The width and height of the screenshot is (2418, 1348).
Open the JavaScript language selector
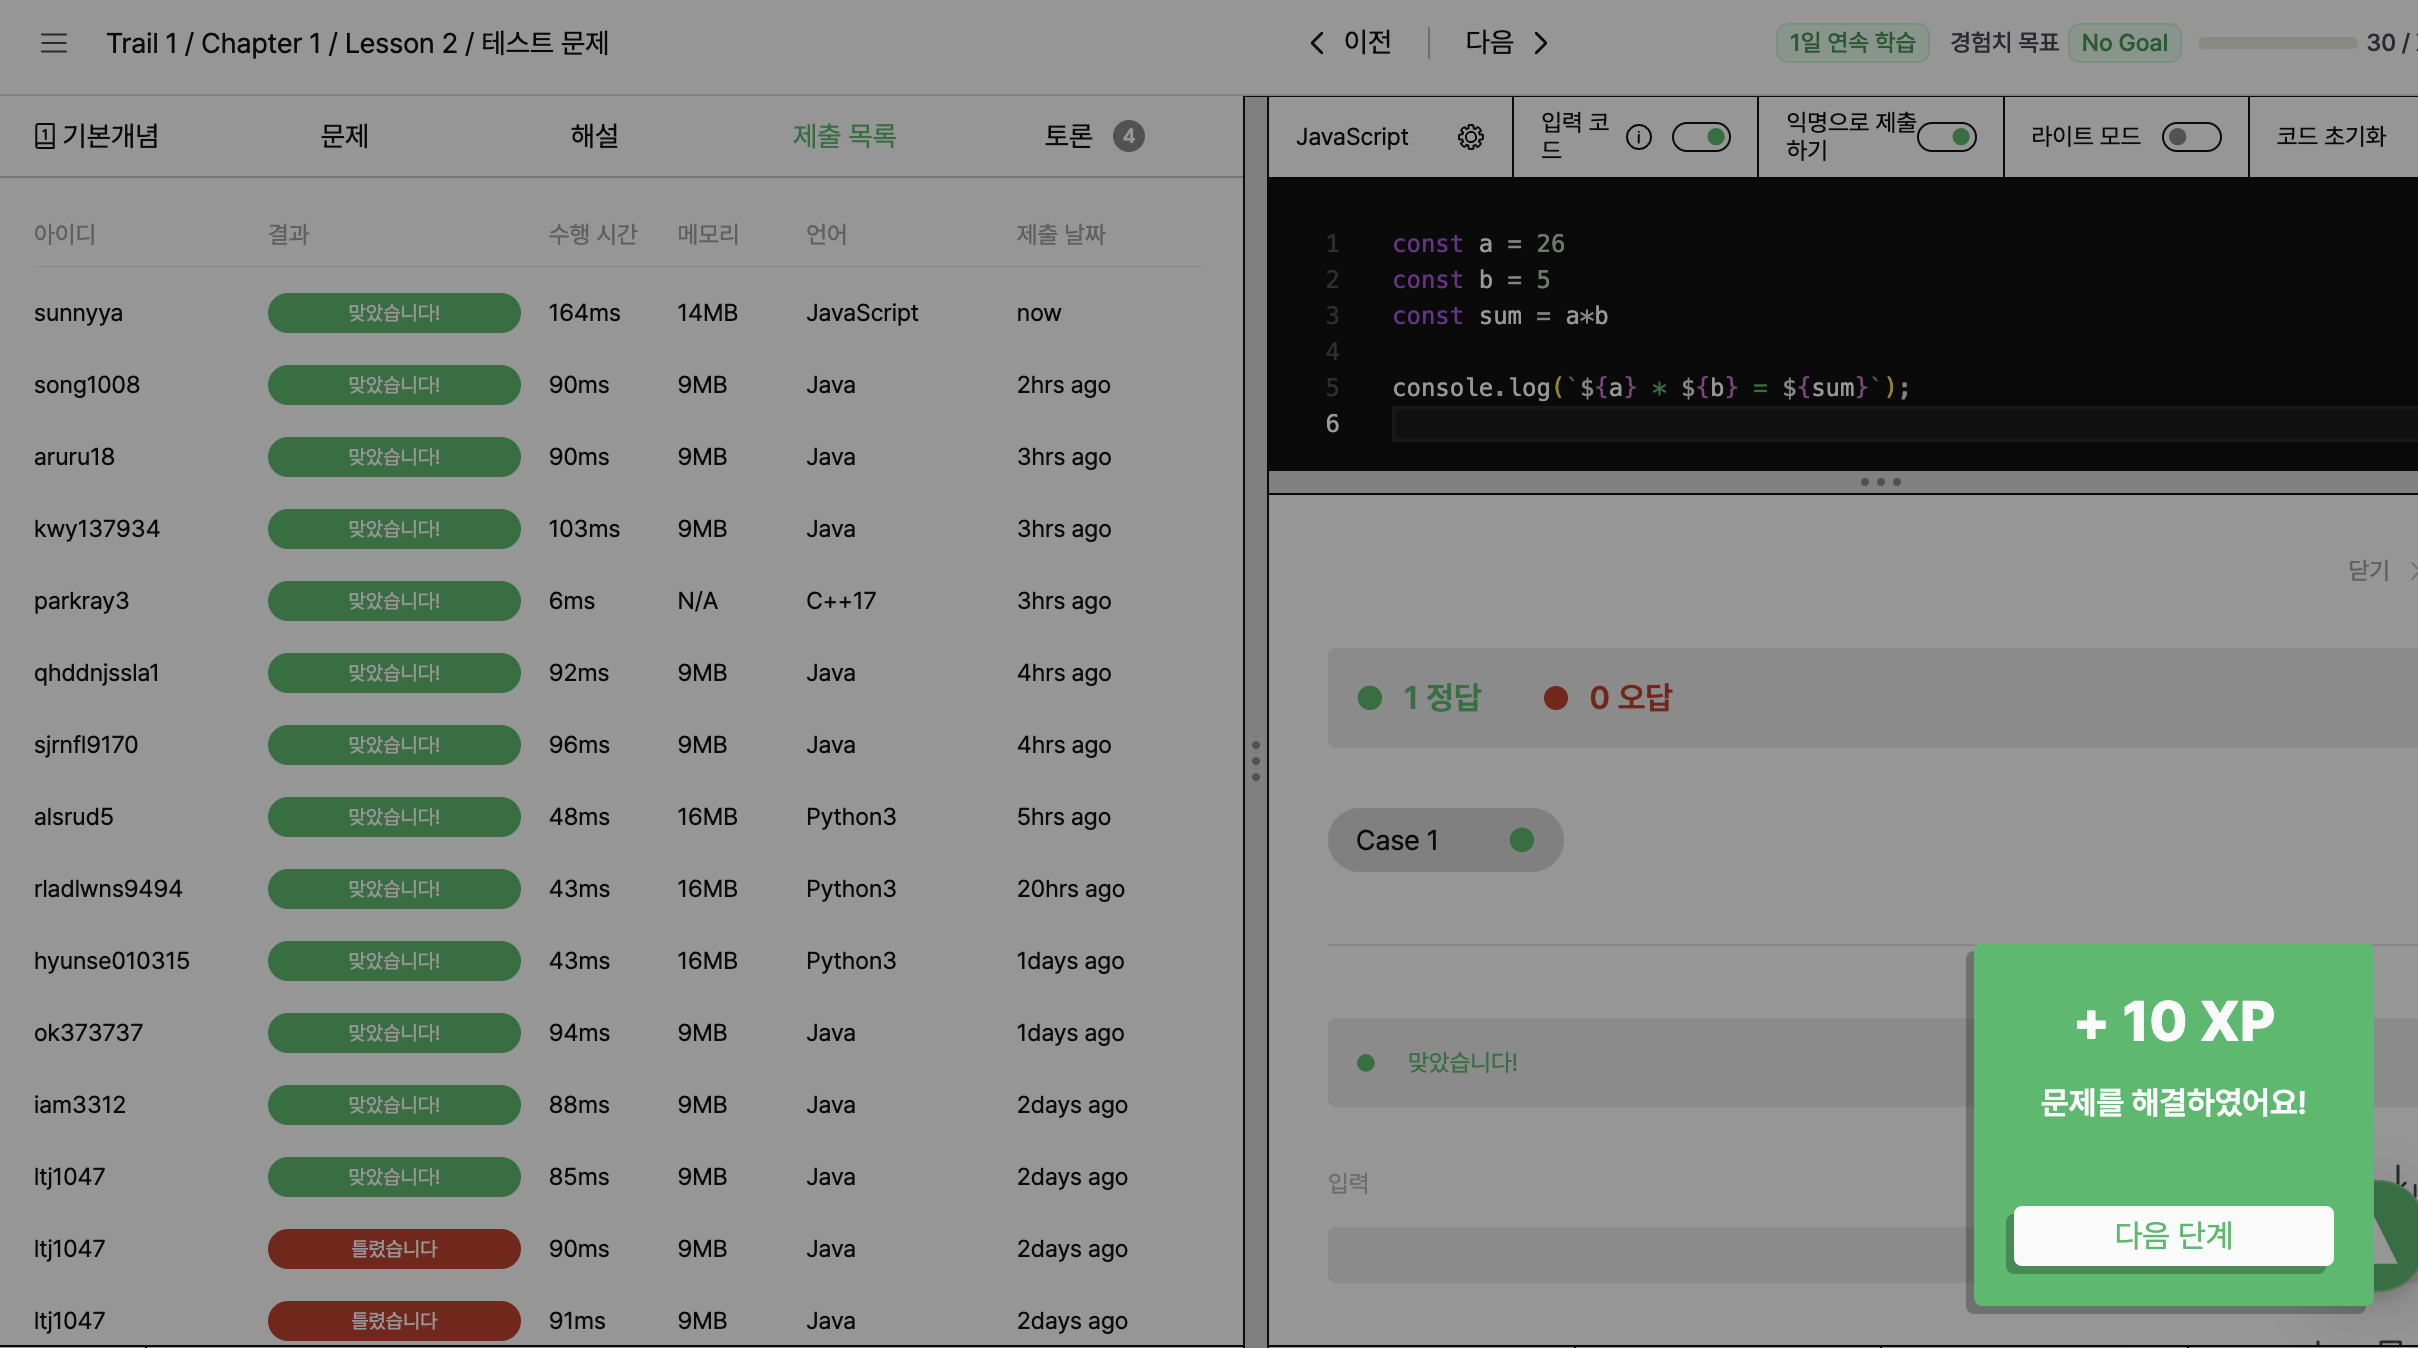(1352, 137)
